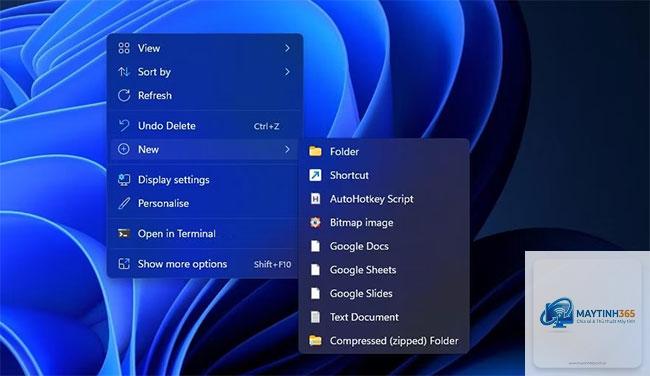The height and width of the screenshot is (376, 650).
Task: Choose Personalise from the context menu
Action: click(204, 203)
